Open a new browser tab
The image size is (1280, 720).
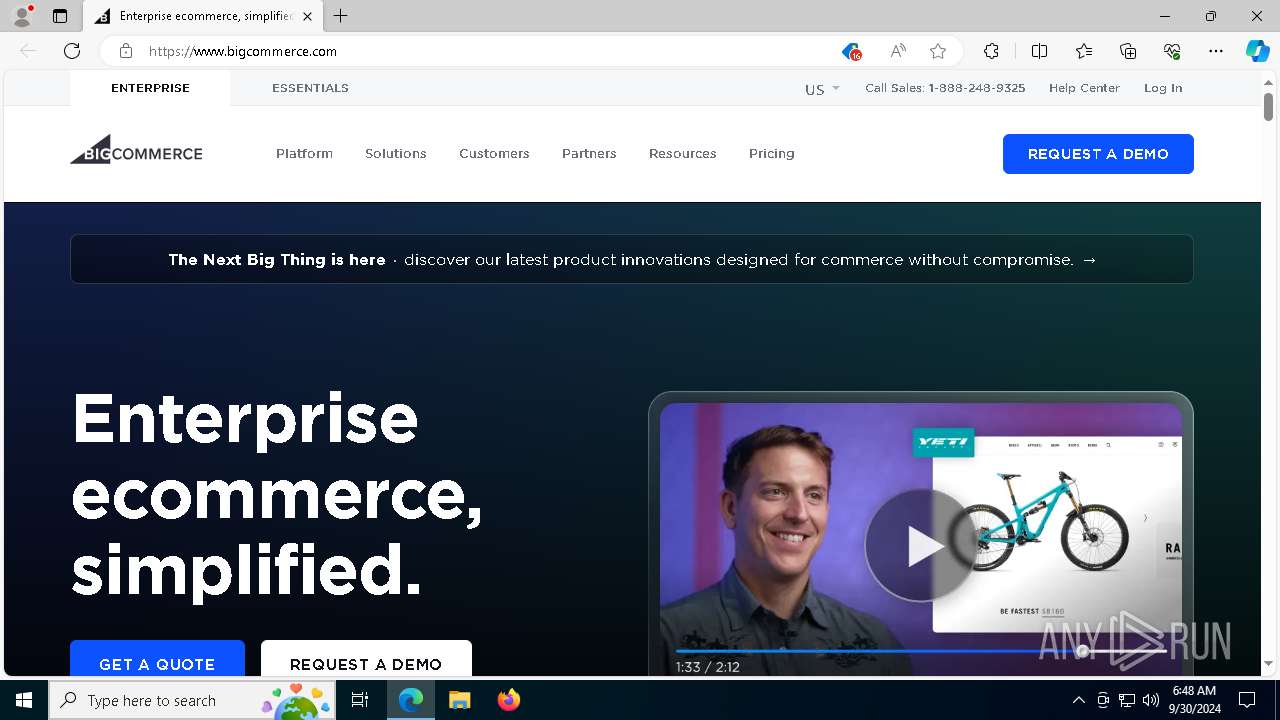[x=341, y=16]
